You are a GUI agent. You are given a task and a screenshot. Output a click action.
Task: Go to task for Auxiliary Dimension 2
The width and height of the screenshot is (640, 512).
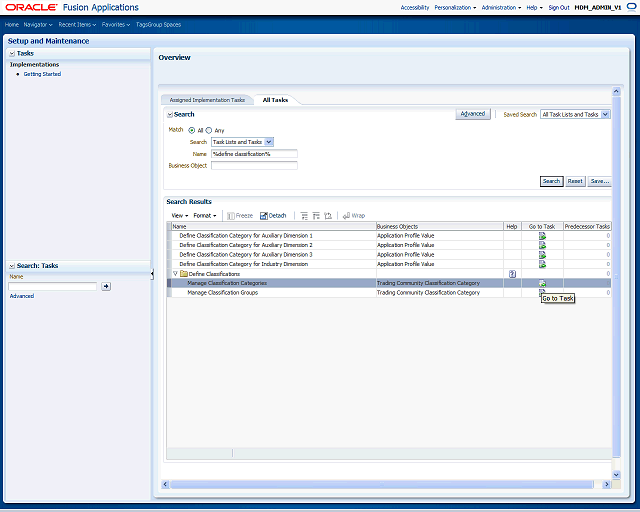point(542,245)
